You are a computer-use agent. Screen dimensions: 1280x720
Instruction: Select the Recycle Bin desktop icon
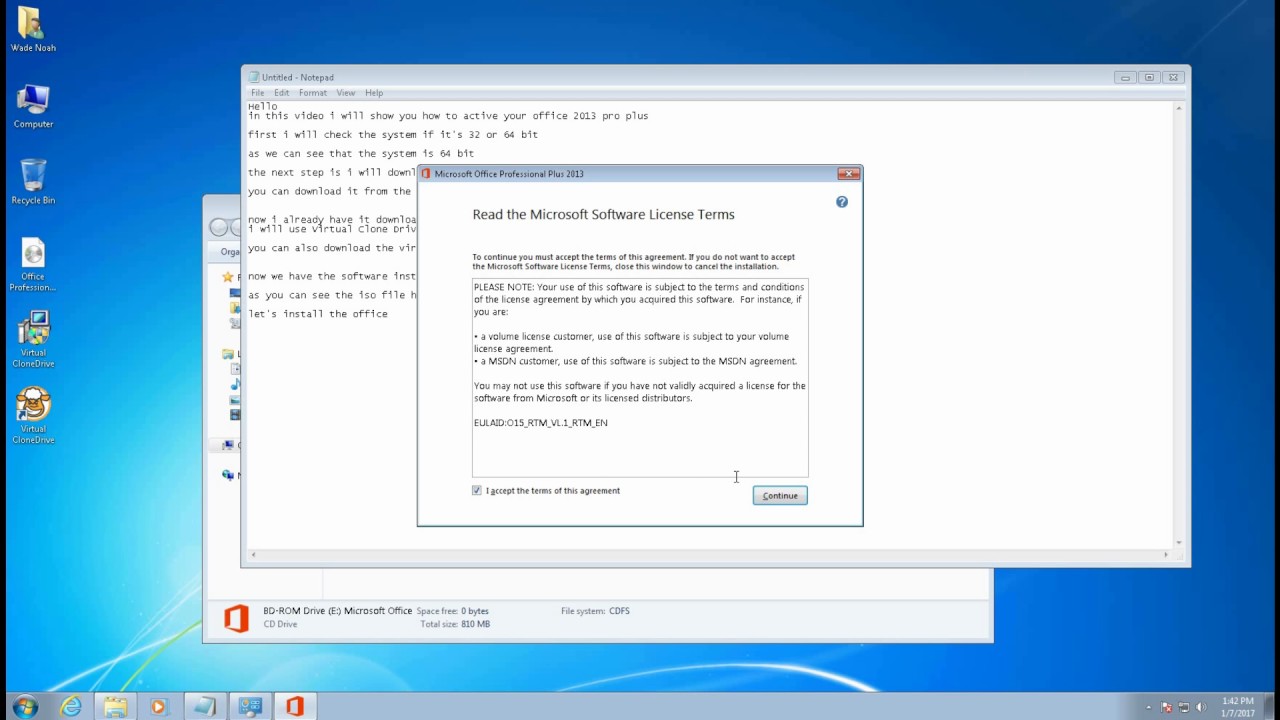(33, 182)
